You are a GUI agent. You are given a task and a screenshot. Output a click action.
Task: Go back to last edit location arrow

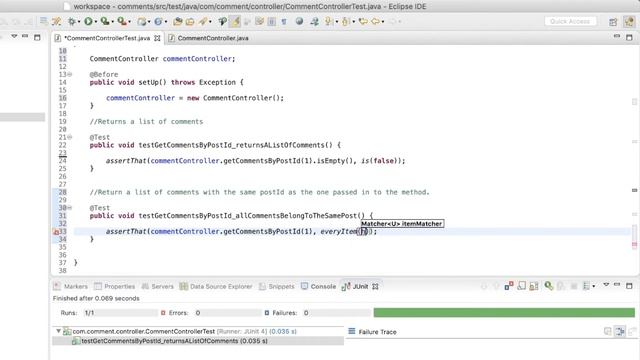click(363, 21)
